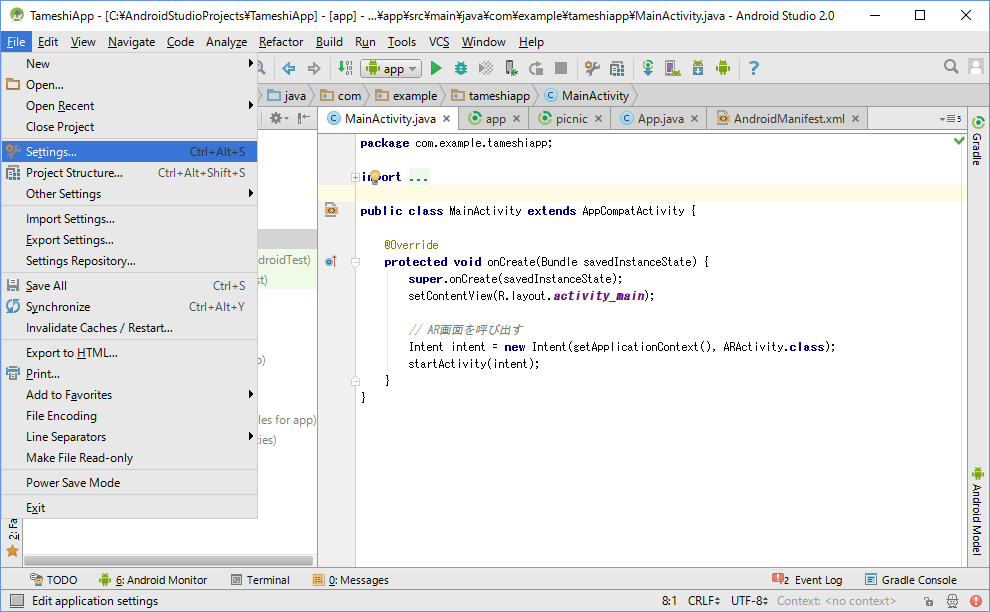
Task: Run the app with green play button
Action: [436, 68]
